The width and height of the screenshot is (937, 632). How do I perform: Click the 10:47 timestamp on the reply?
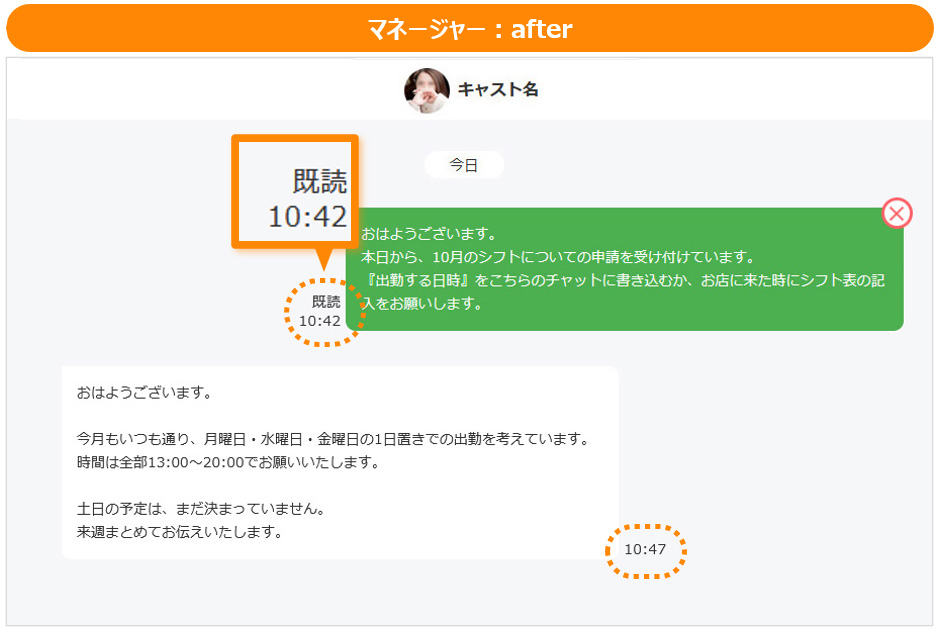[645, 550]
